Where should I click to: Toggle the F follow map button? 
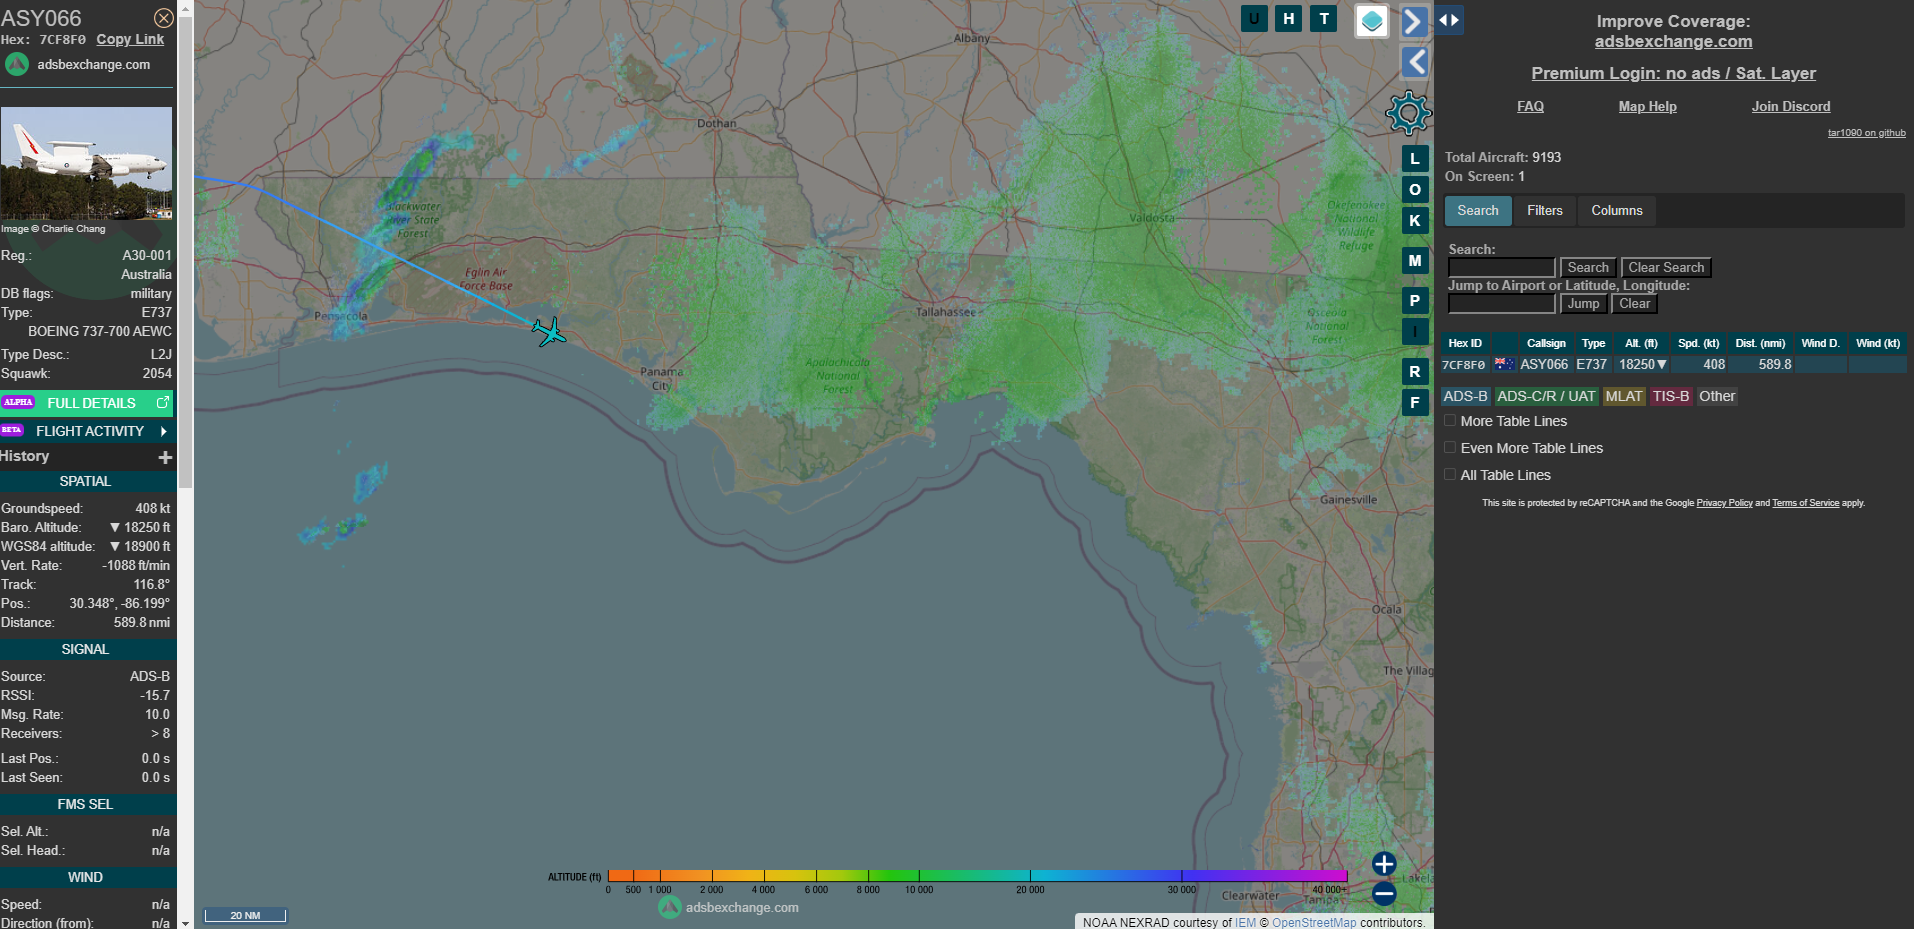click(x=1415, y=403)
